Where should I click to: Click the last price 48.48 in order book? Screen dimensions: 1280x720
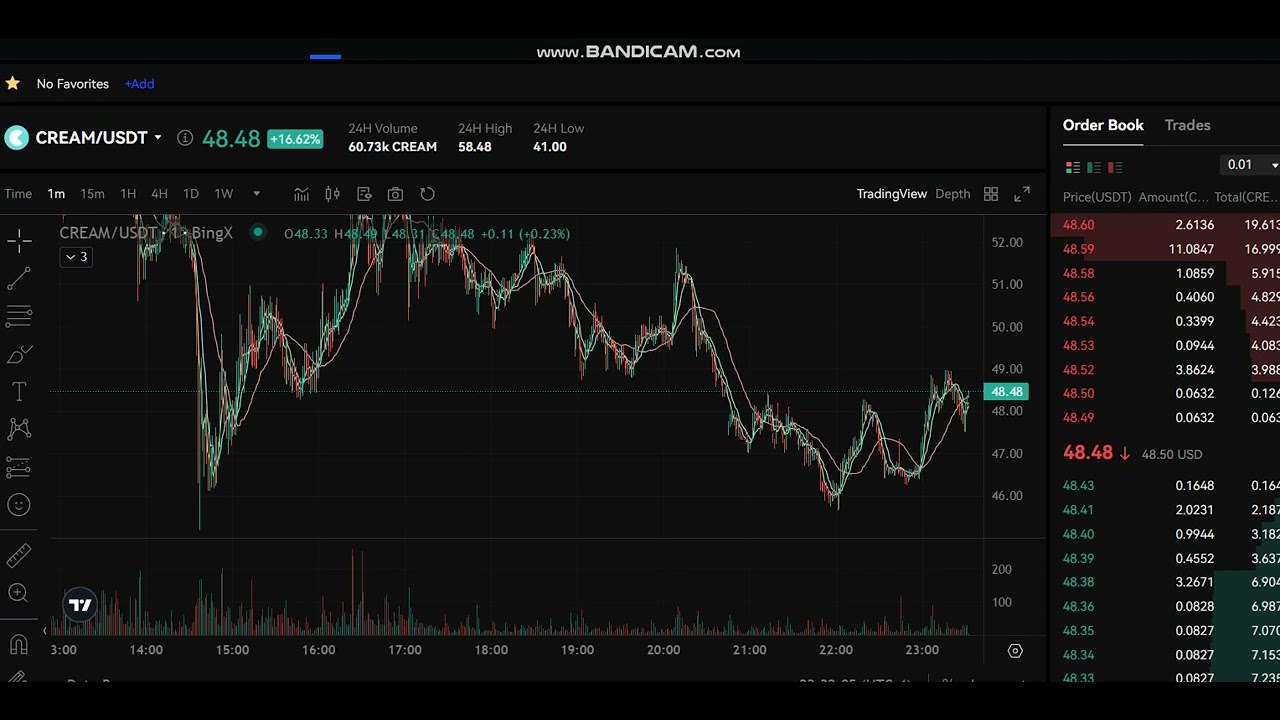(1087, 453)
